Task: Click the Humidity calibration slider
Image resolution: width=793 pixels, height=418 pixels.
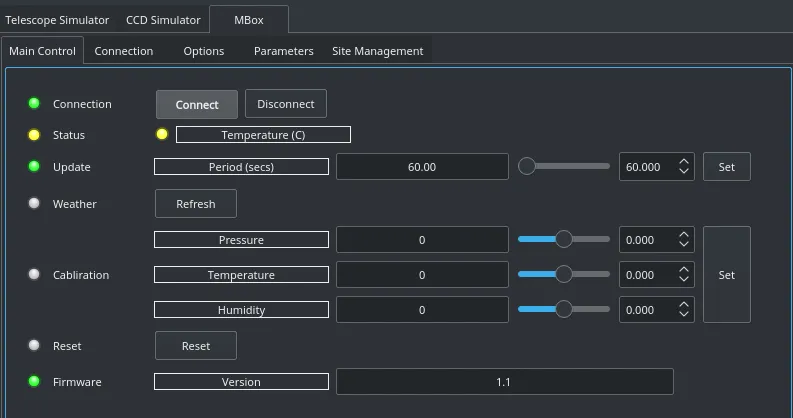Action: (x=564, y=309)
